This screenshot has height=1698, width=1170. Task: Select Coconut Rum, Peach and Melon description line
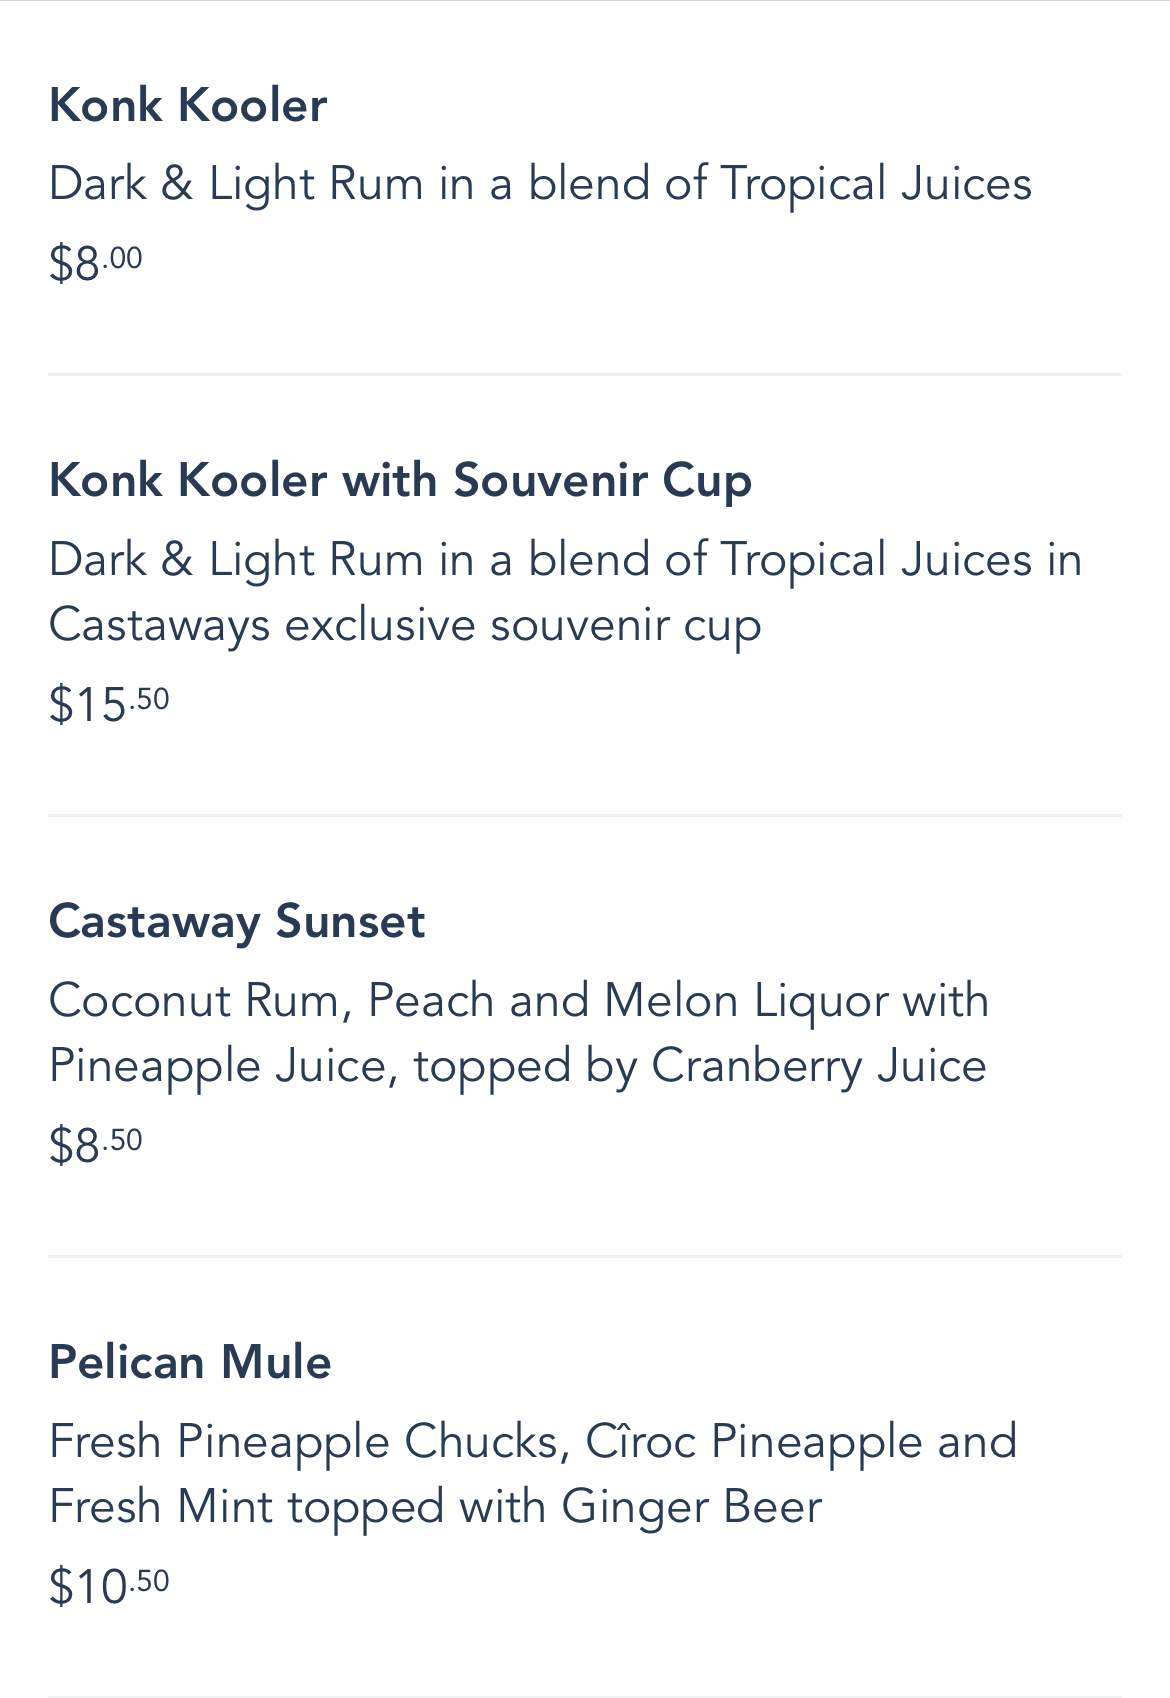[x=519, y=1001]
